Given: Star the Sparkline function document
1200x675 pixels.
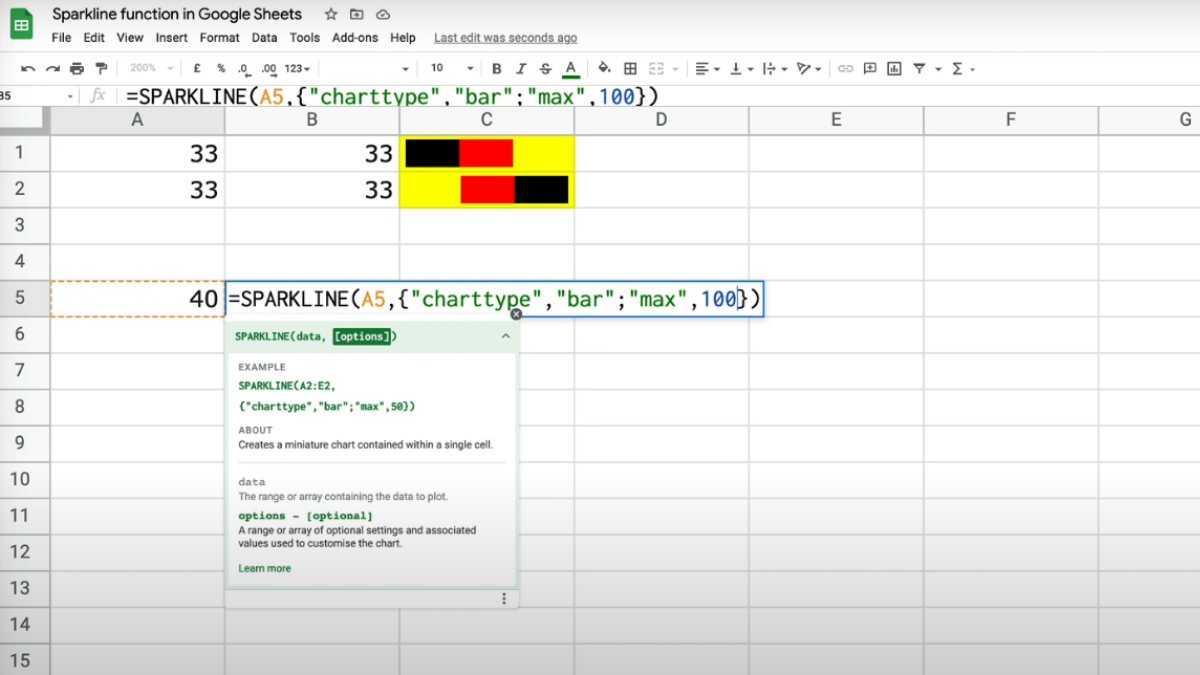Looking at the screenshot, I should point(331,14).
